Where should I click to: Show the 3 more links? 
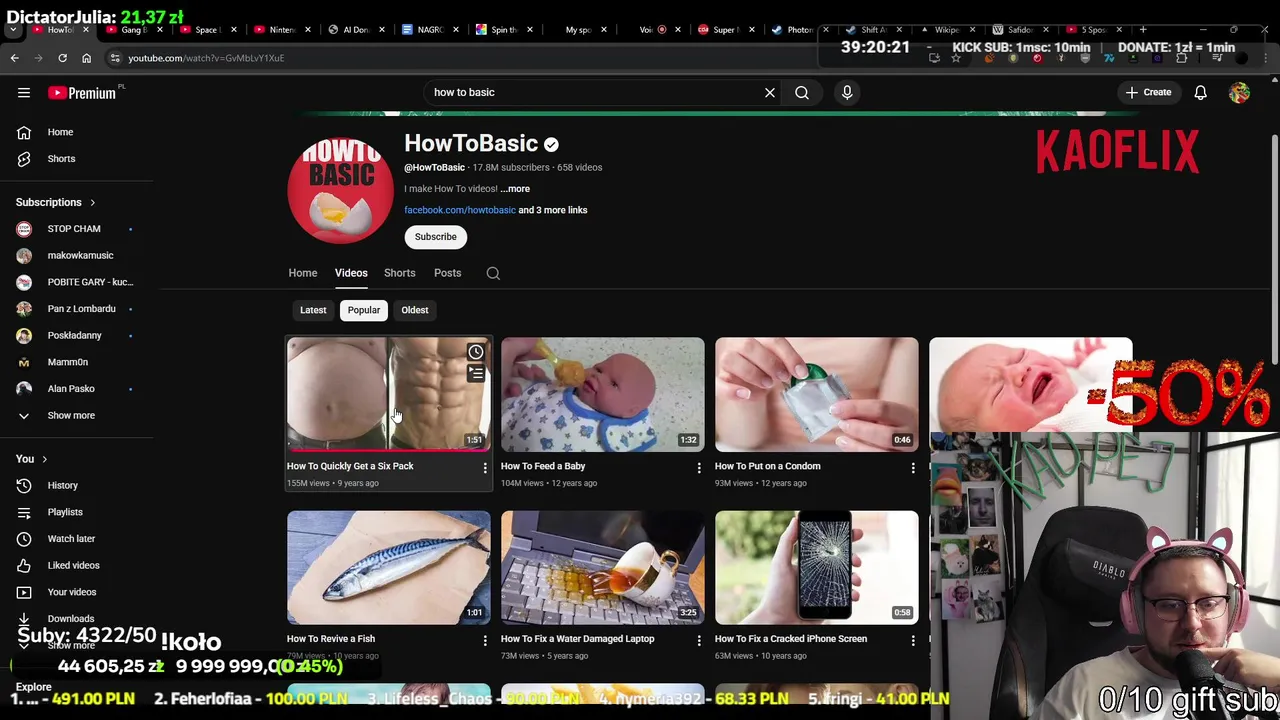pyautogui.click(x=552, y=210)
